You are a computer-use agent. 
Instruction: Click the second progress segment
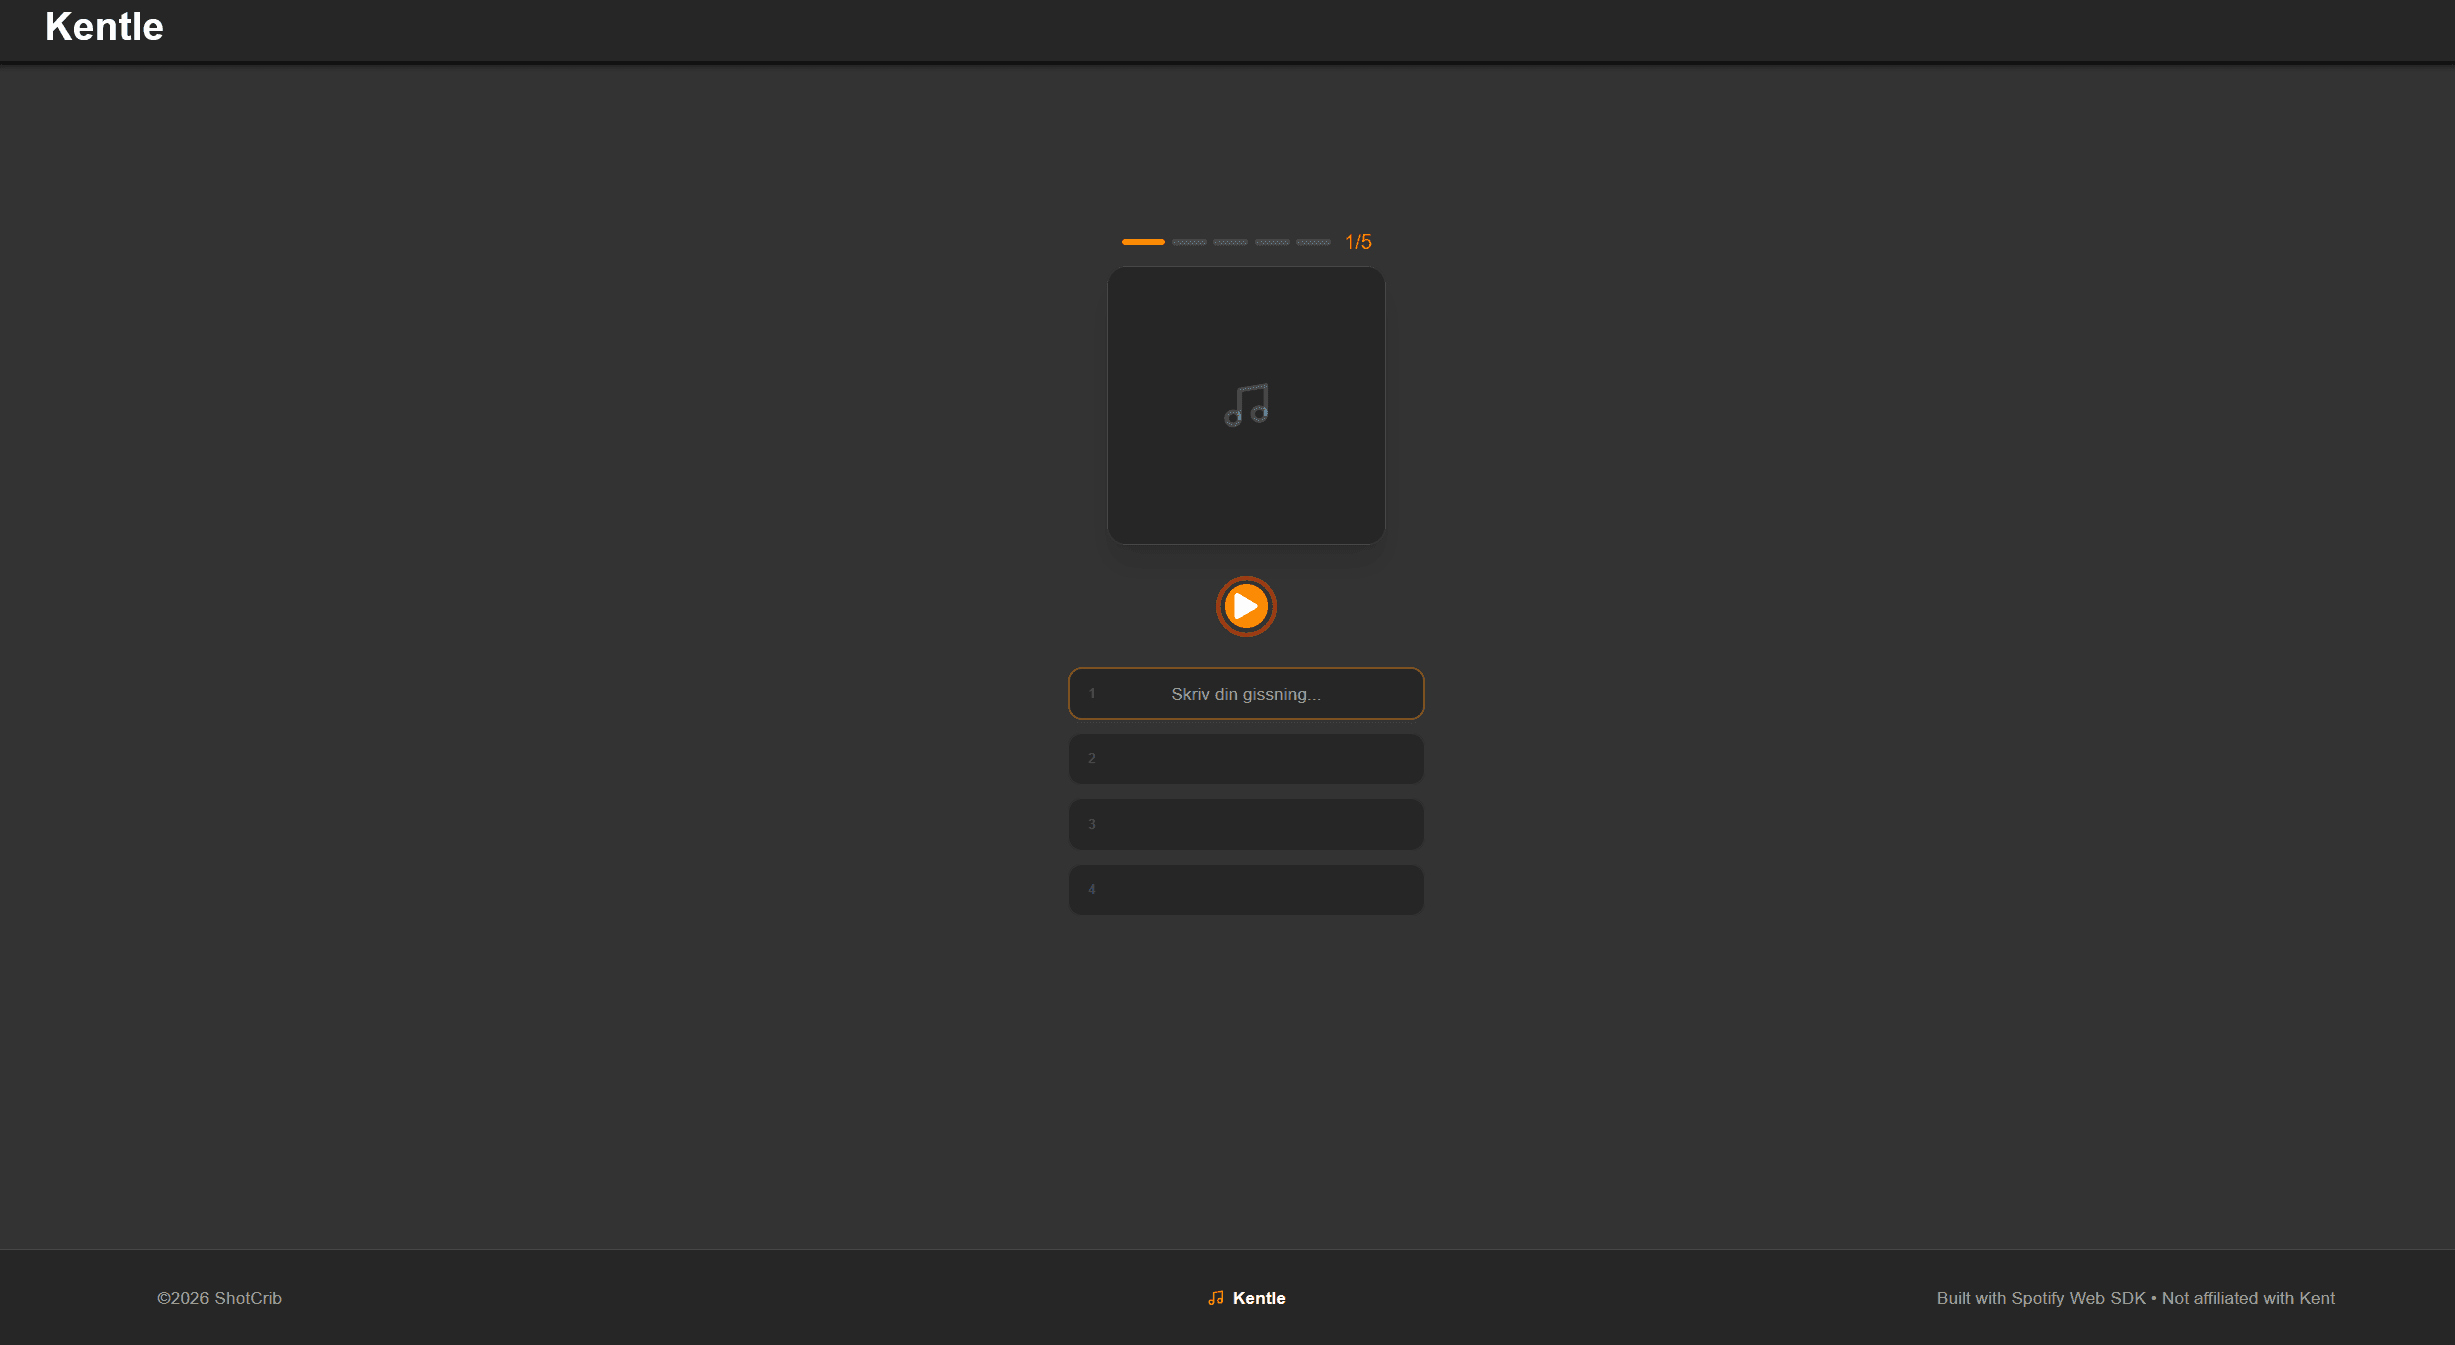(x=1189, y=242)
